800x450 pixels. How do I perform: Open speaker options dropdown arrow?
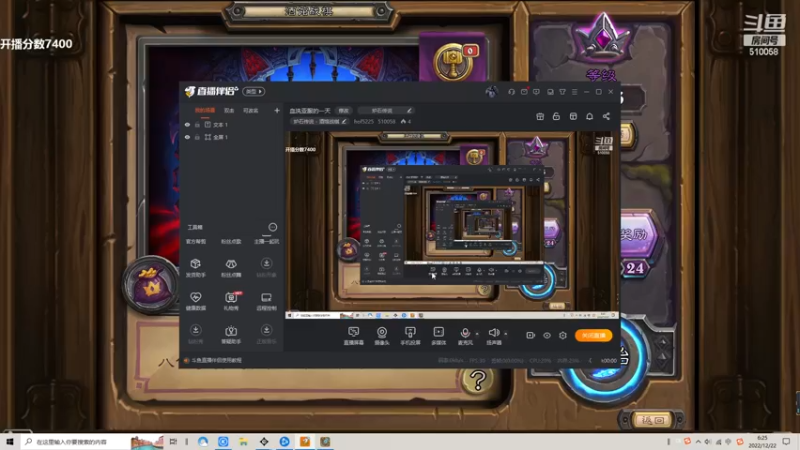[x=506, y=334]
